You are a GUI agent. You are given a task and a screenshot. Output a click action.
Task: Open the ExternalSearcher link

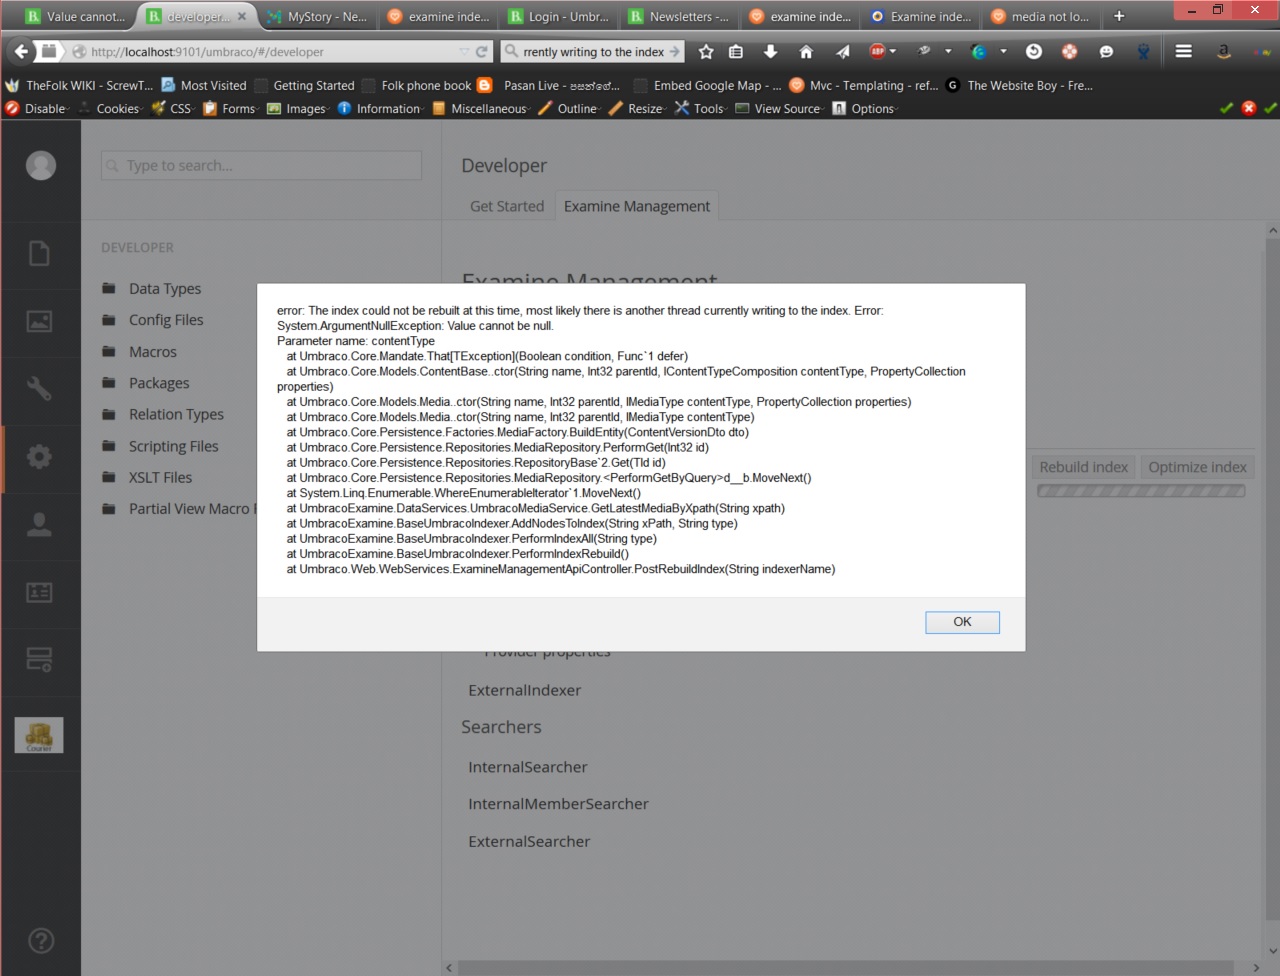click(529, 842)
